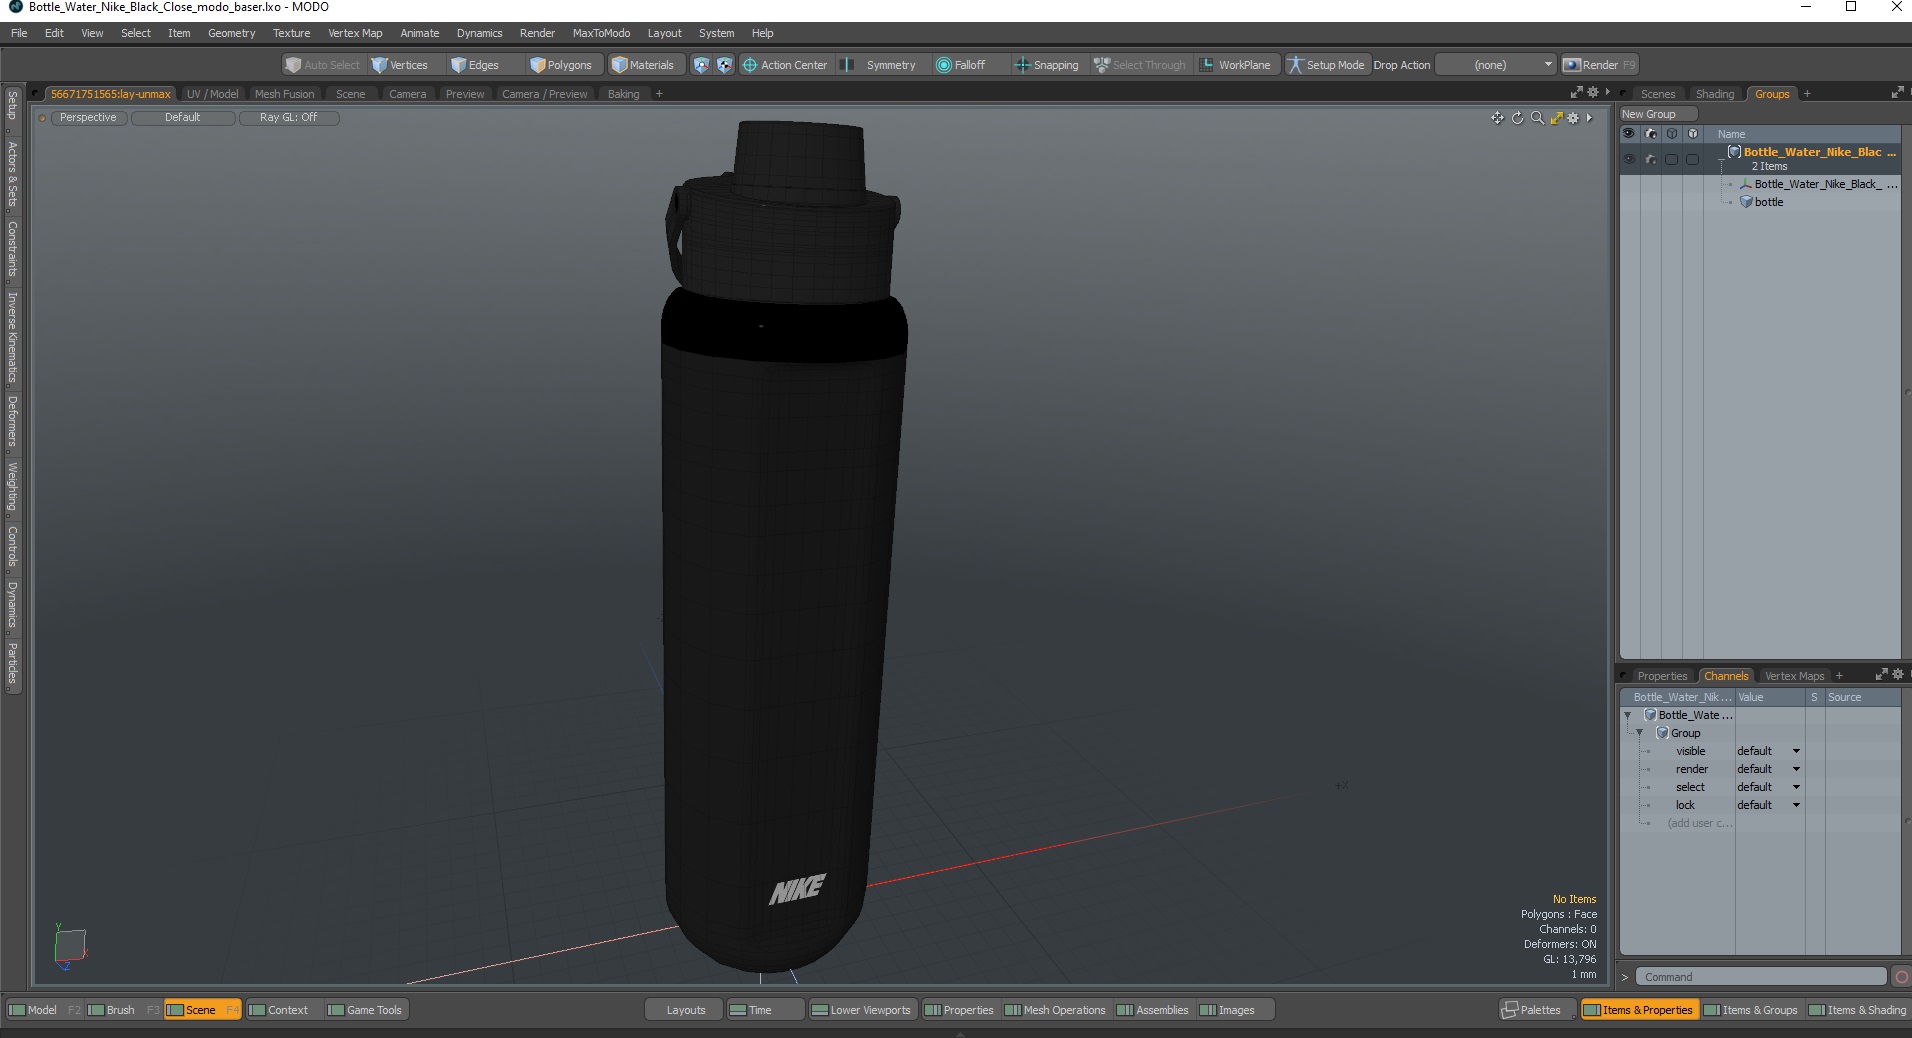Image resolution: width=1912 pixels, height=1038 pixels.
Task: Open the Channels panel gear settings
Action: [x=1898, y=675]
